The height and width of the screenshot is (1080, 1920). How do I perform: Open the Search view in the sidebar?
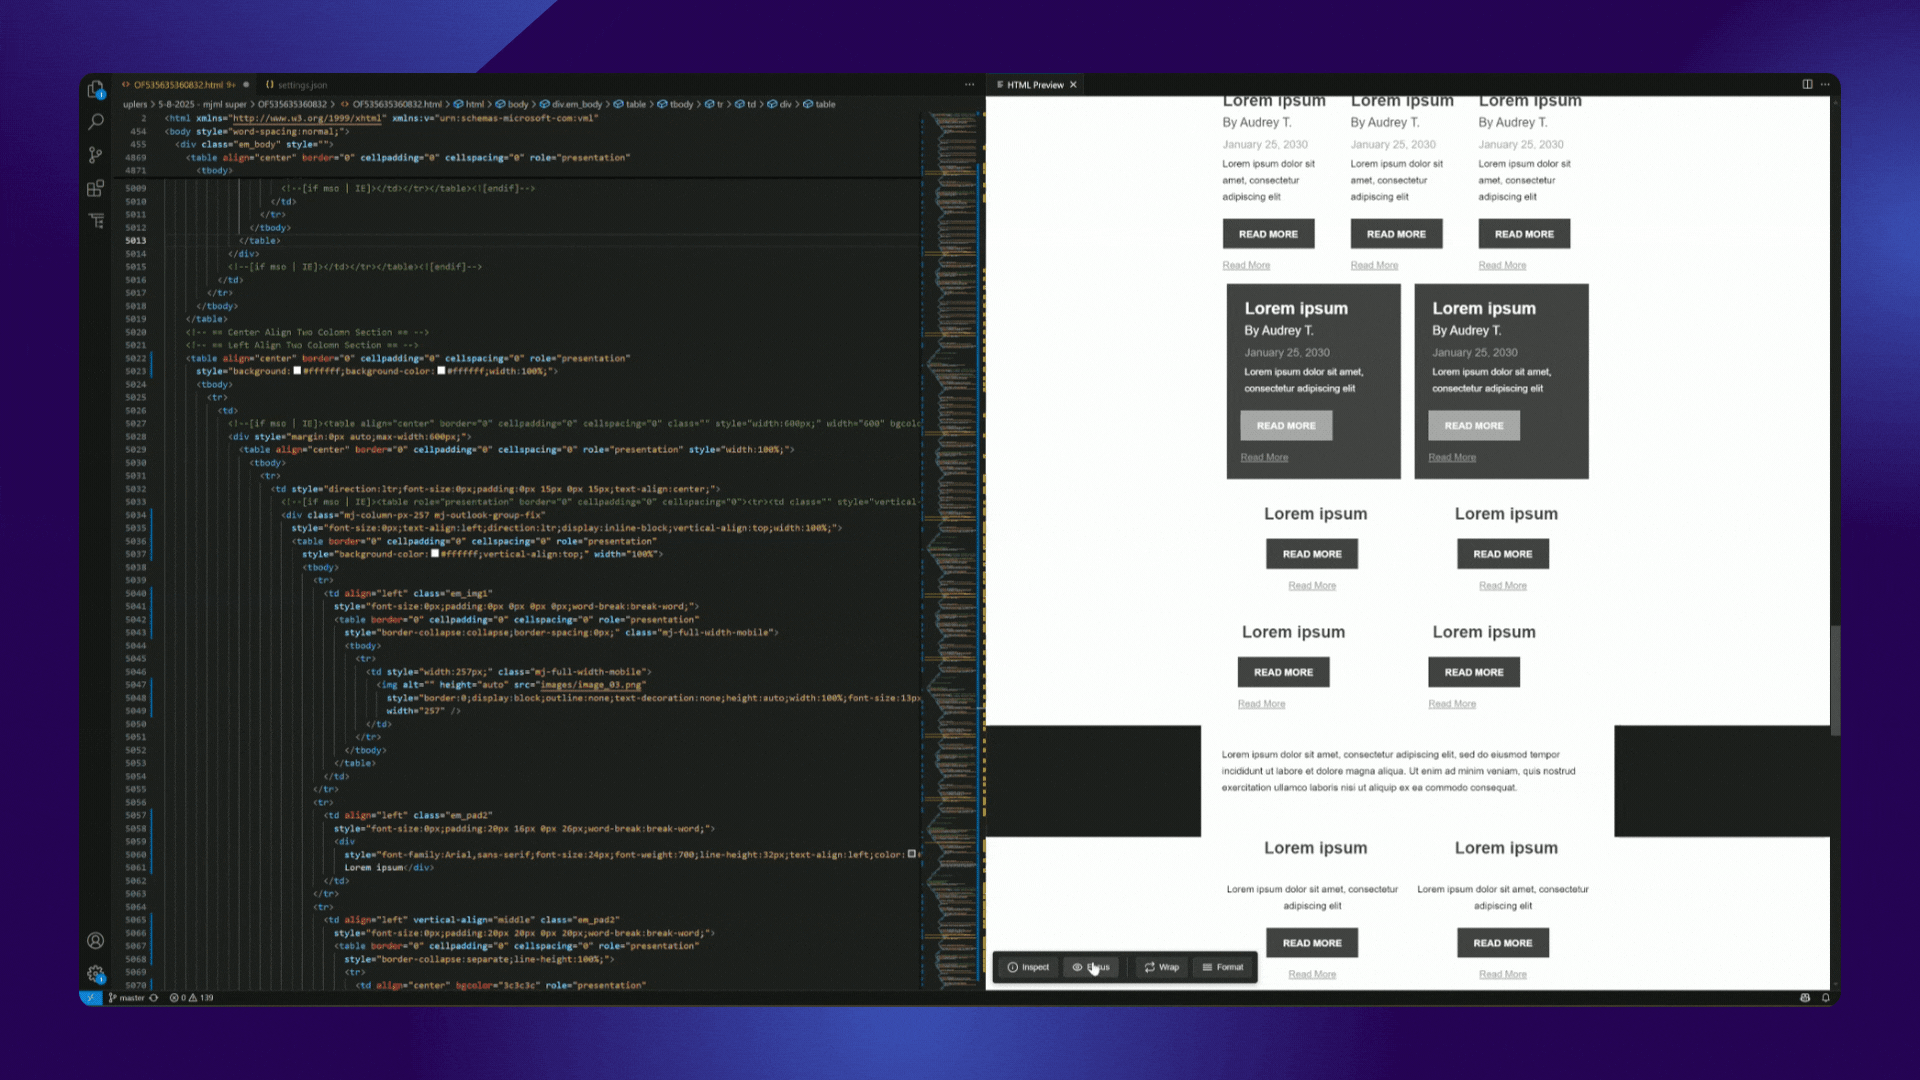pyautogui.click(x=95, y=121)
